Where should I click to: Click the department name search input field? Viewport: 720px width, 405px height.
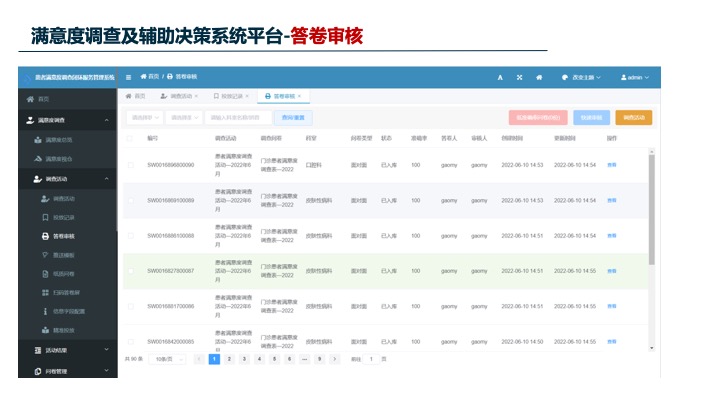click(x=238, y=118)
